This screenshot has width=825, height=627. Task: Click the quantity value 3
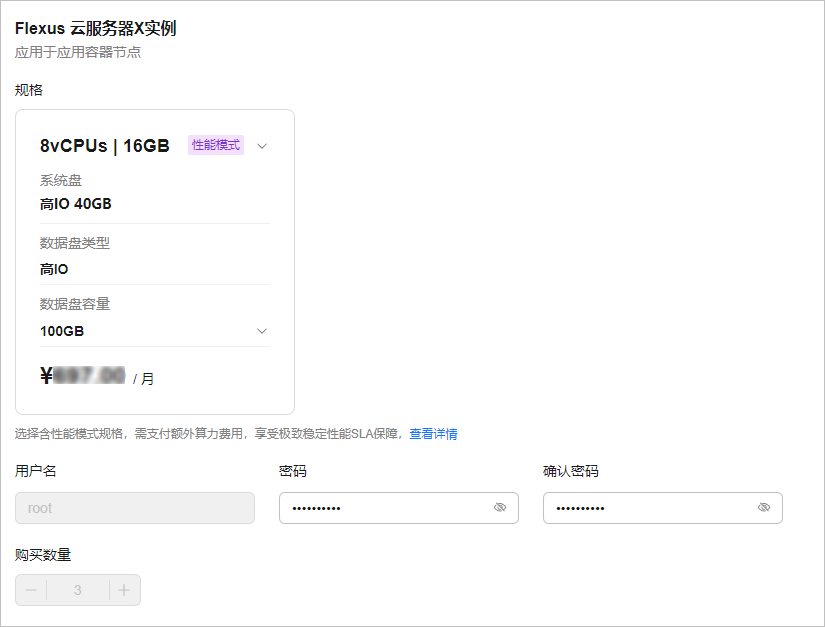tap(78, 590)
